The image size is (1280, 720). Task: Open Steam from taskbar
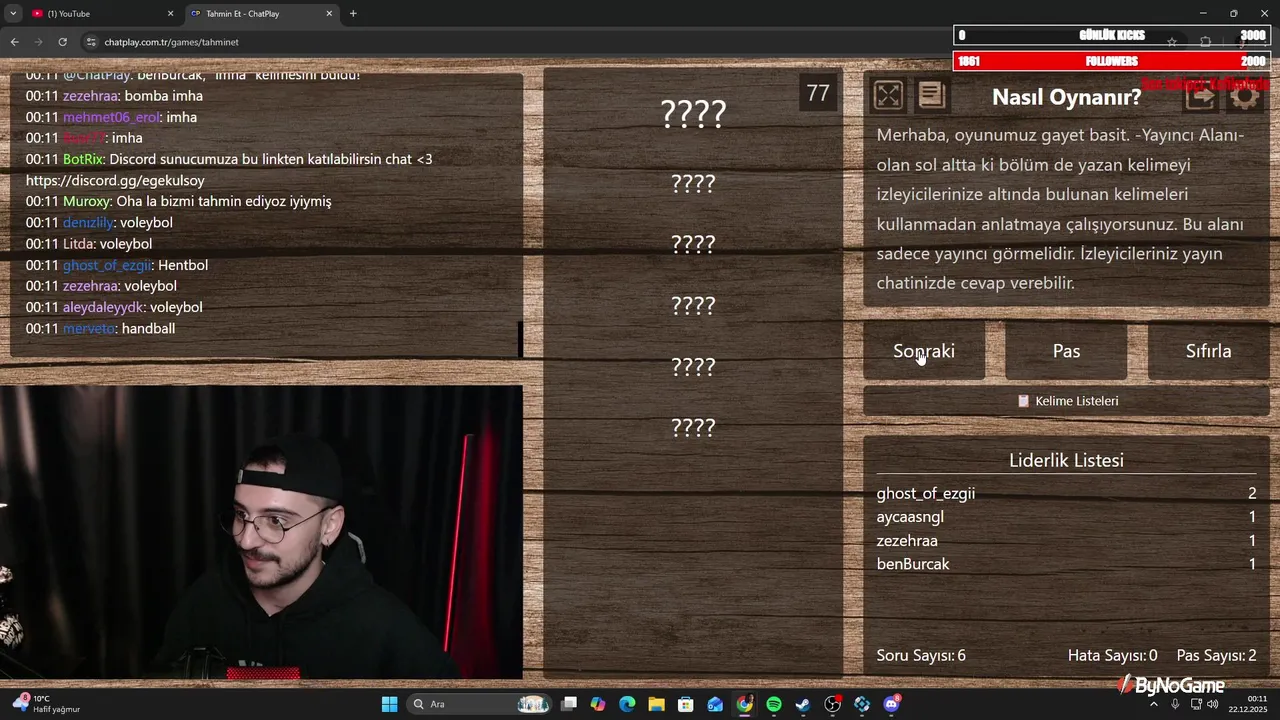point(803,704)
